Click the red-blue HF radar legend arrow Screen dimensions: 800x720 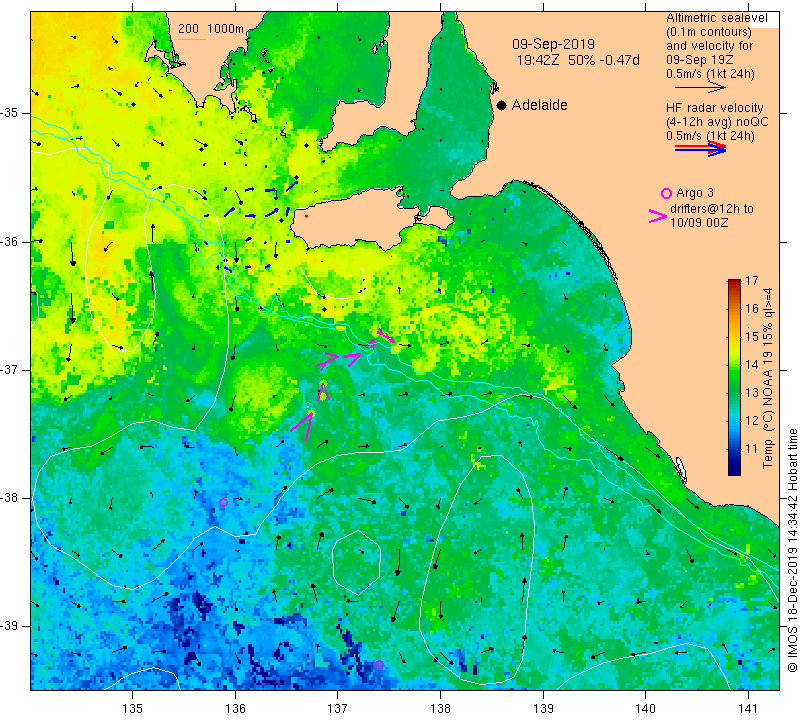click(x=700, y=148)
